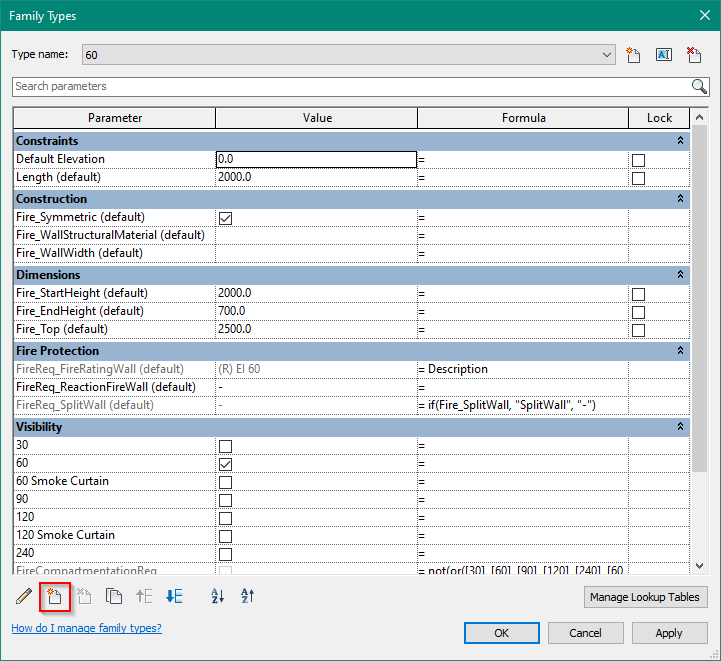Click the Rename Type icon
721x661 pixels.
(664, 55)
